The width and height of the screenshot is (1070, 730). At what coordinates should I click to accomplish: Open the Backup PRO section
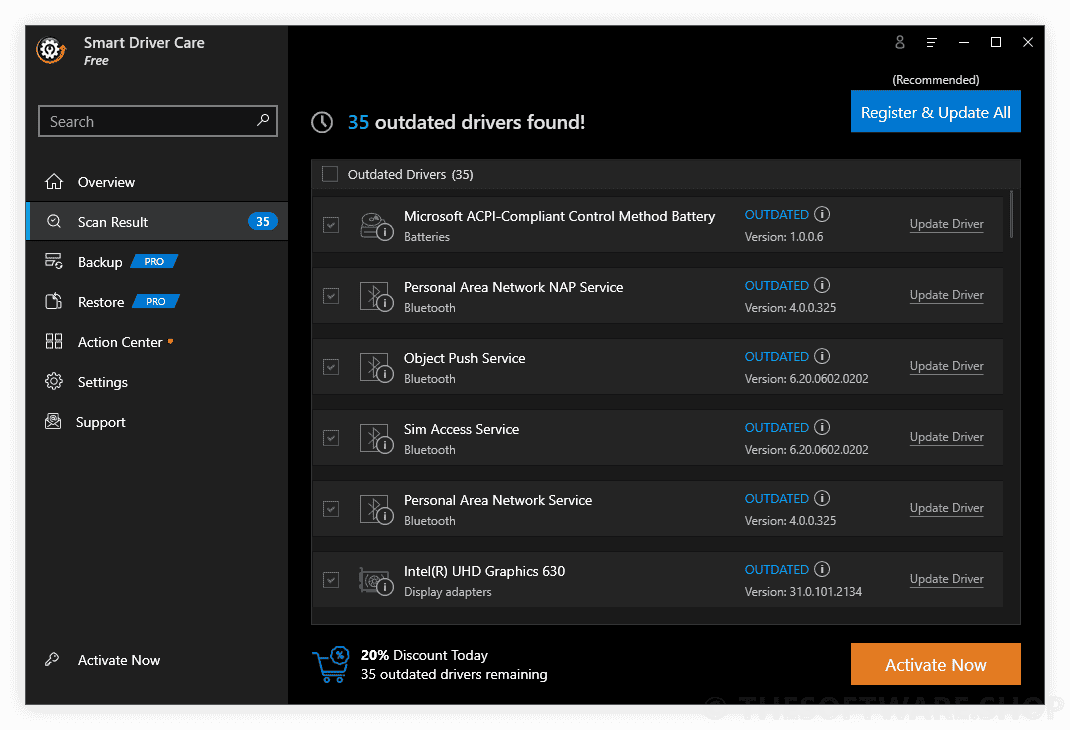tap(157, 261)
